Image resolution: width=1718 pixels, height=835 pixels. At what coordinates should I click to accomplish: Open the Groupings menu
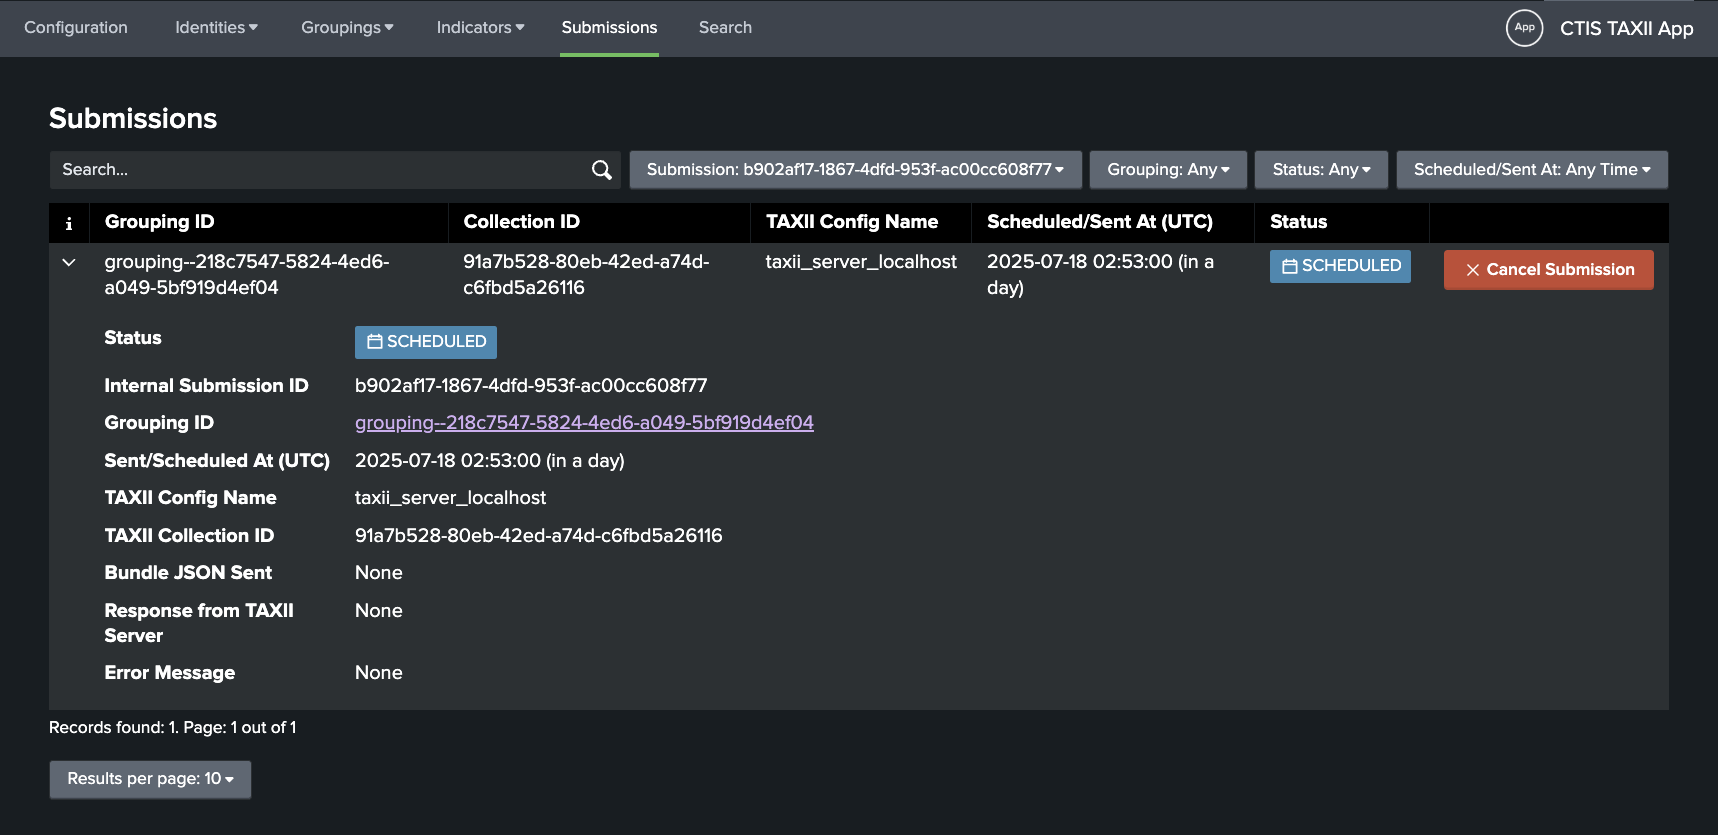point(347,28)
